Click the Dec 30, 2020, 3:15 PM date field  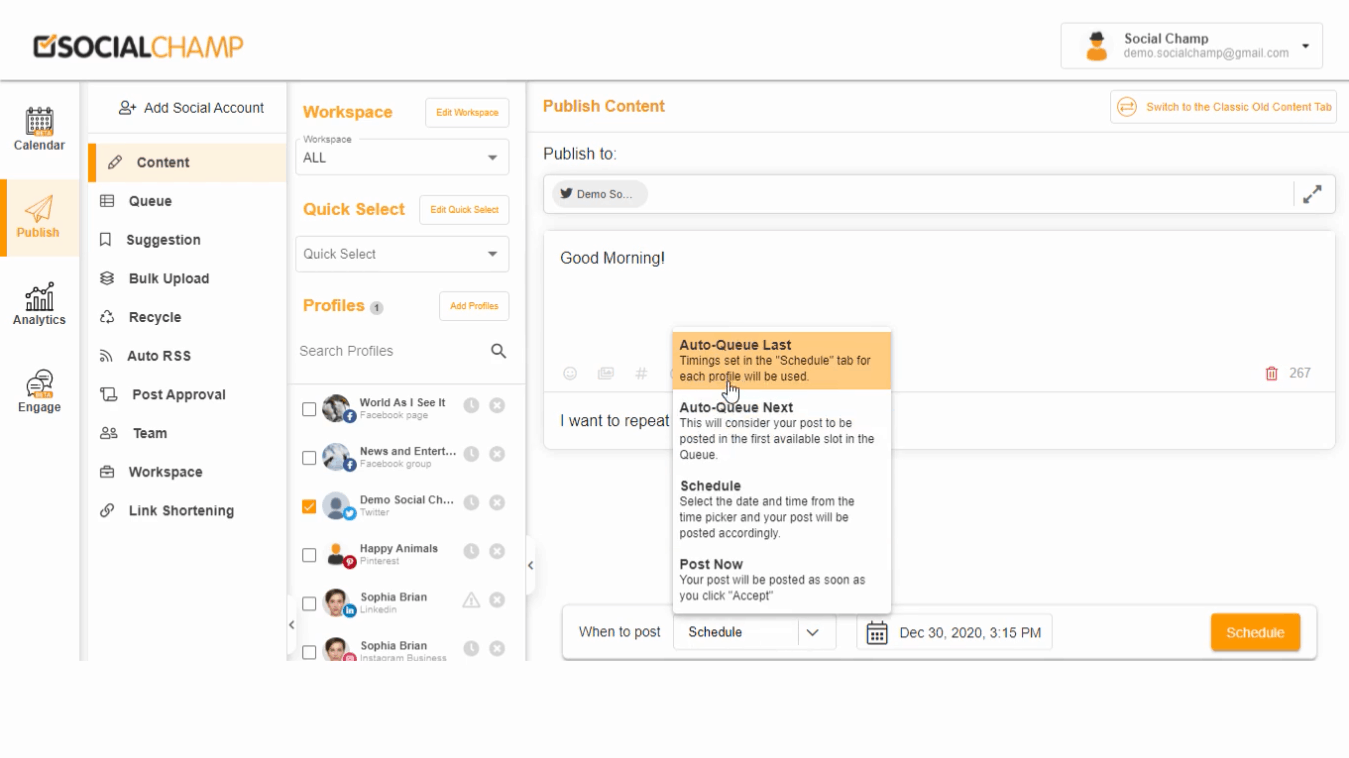[x=954, y=632]
